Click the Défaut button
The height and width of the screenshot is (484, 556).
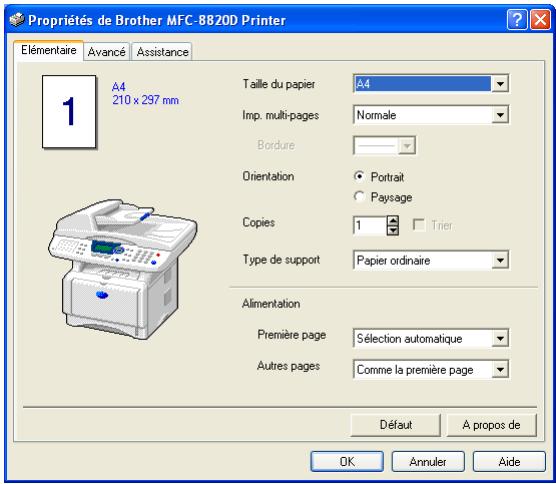click(396, 424)
